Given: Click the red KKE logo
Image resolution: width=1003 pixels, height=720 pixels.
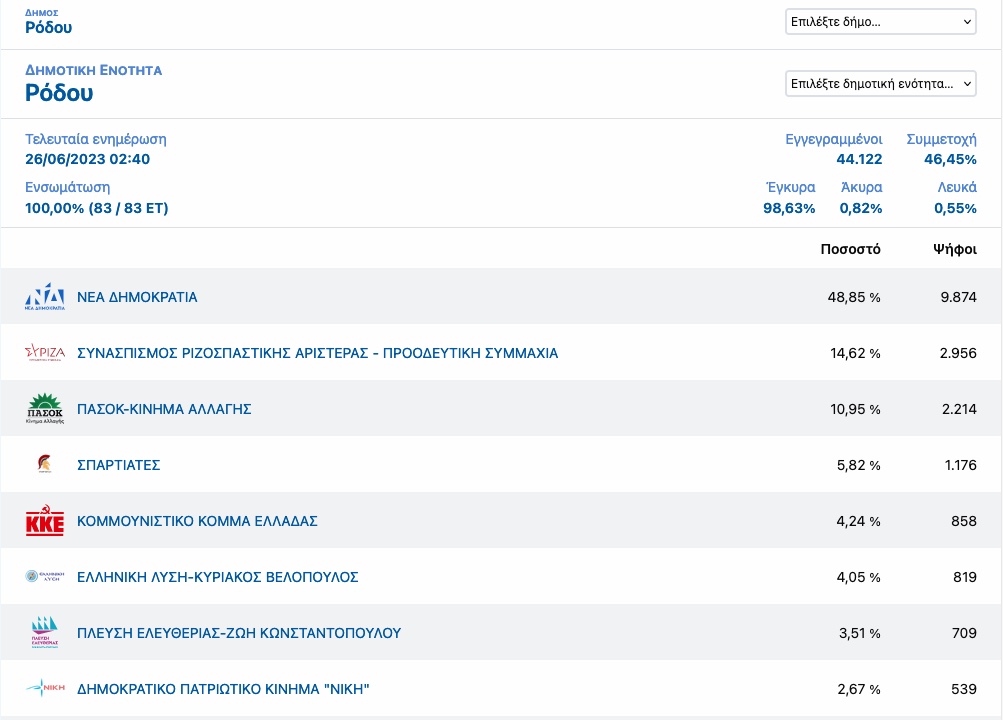Looking at the screenshot, I should pyautogui.click(x=45, y=520).
